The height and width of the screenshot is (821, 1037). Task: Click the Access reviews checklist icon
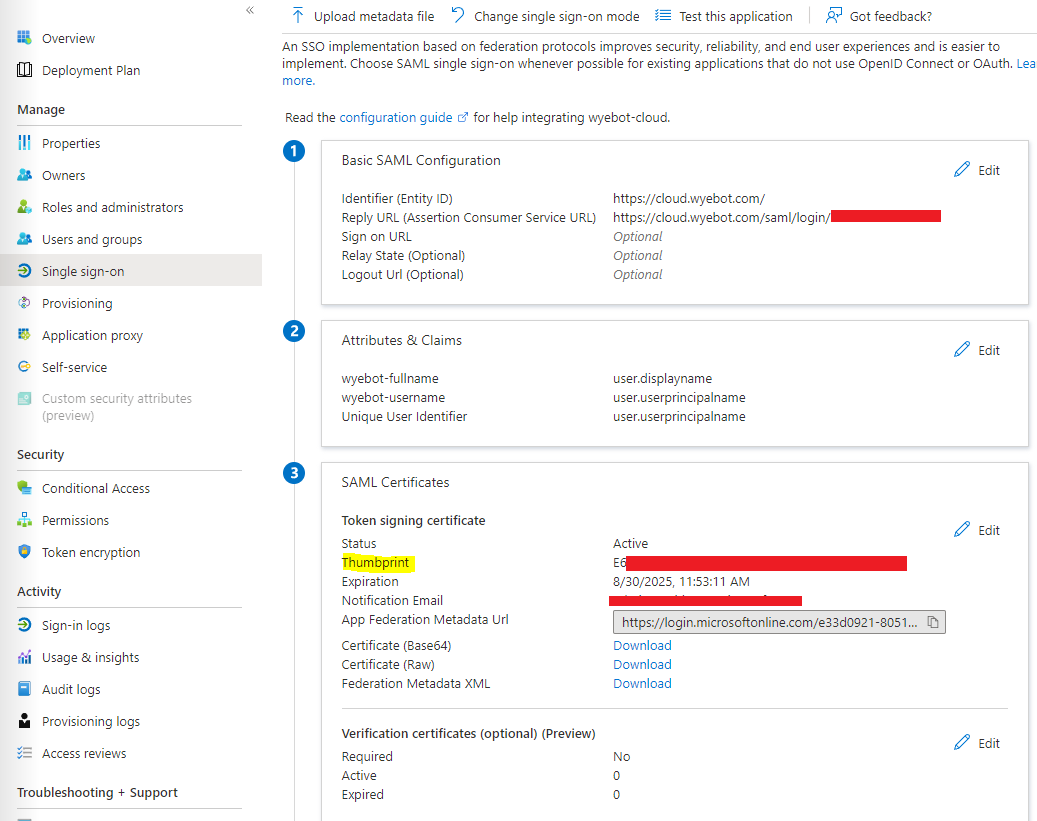pyautogui.click(x=24, y=753)
